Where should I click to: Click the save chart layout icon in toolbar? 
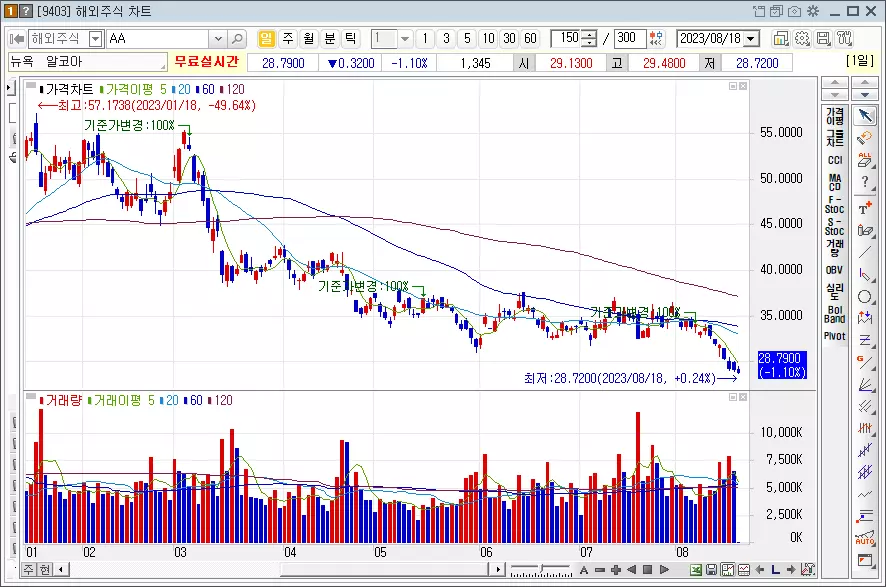(x=824, y=38)
